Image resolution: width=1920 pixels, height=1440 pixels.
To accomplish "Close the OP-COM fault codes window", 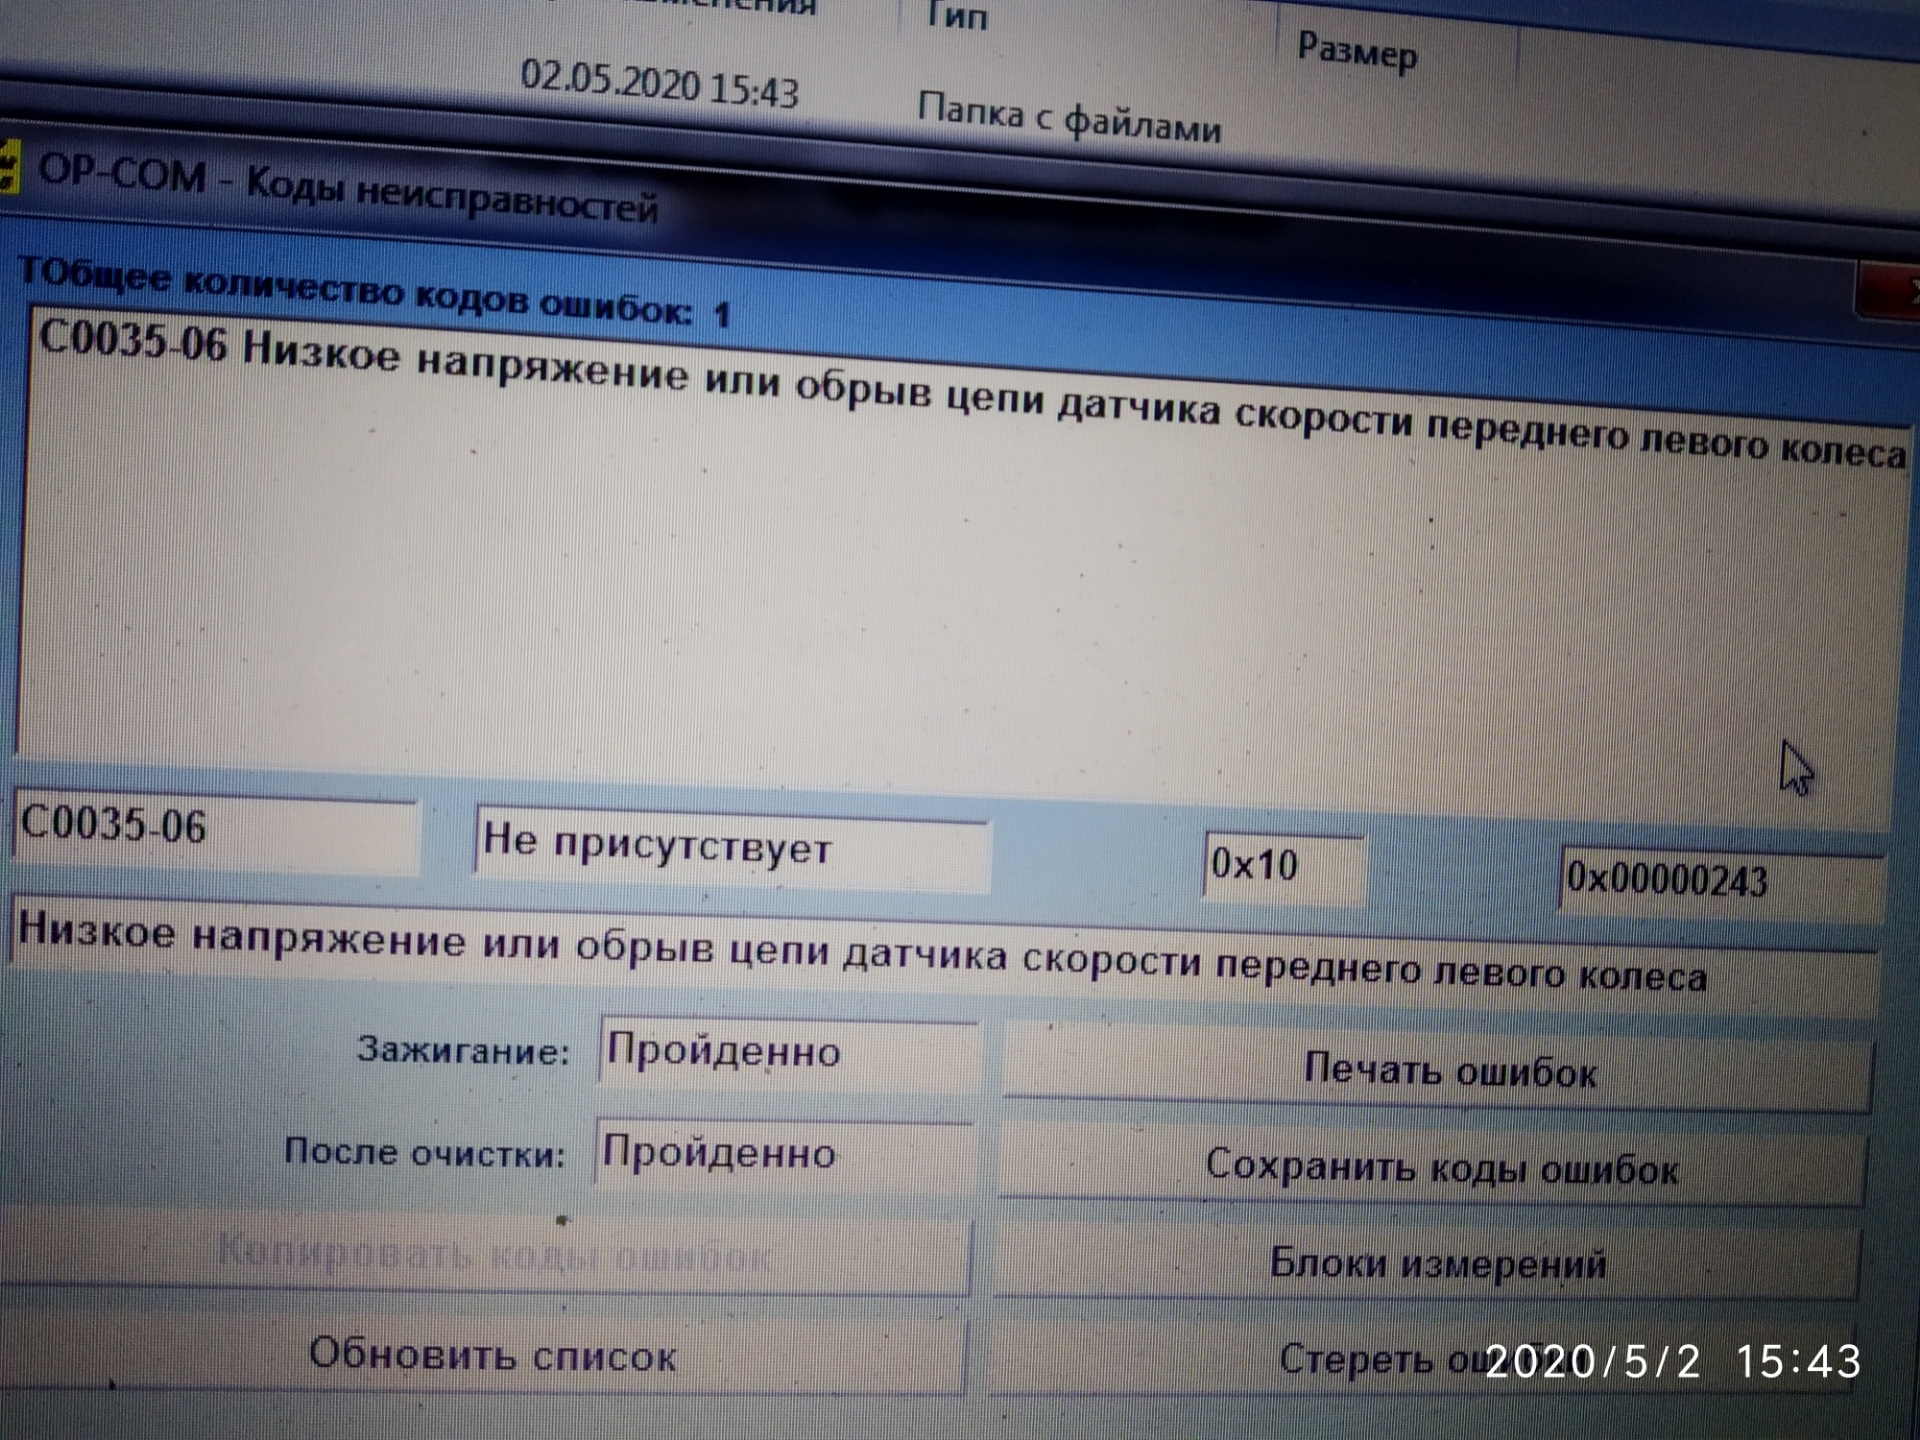I will (1890, 290).
